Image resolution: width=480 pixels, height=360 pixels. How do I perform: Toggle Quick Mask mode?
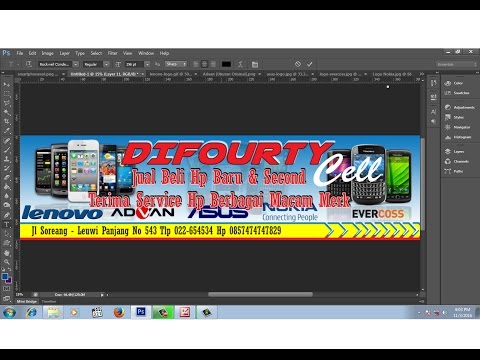click(6, 289)
